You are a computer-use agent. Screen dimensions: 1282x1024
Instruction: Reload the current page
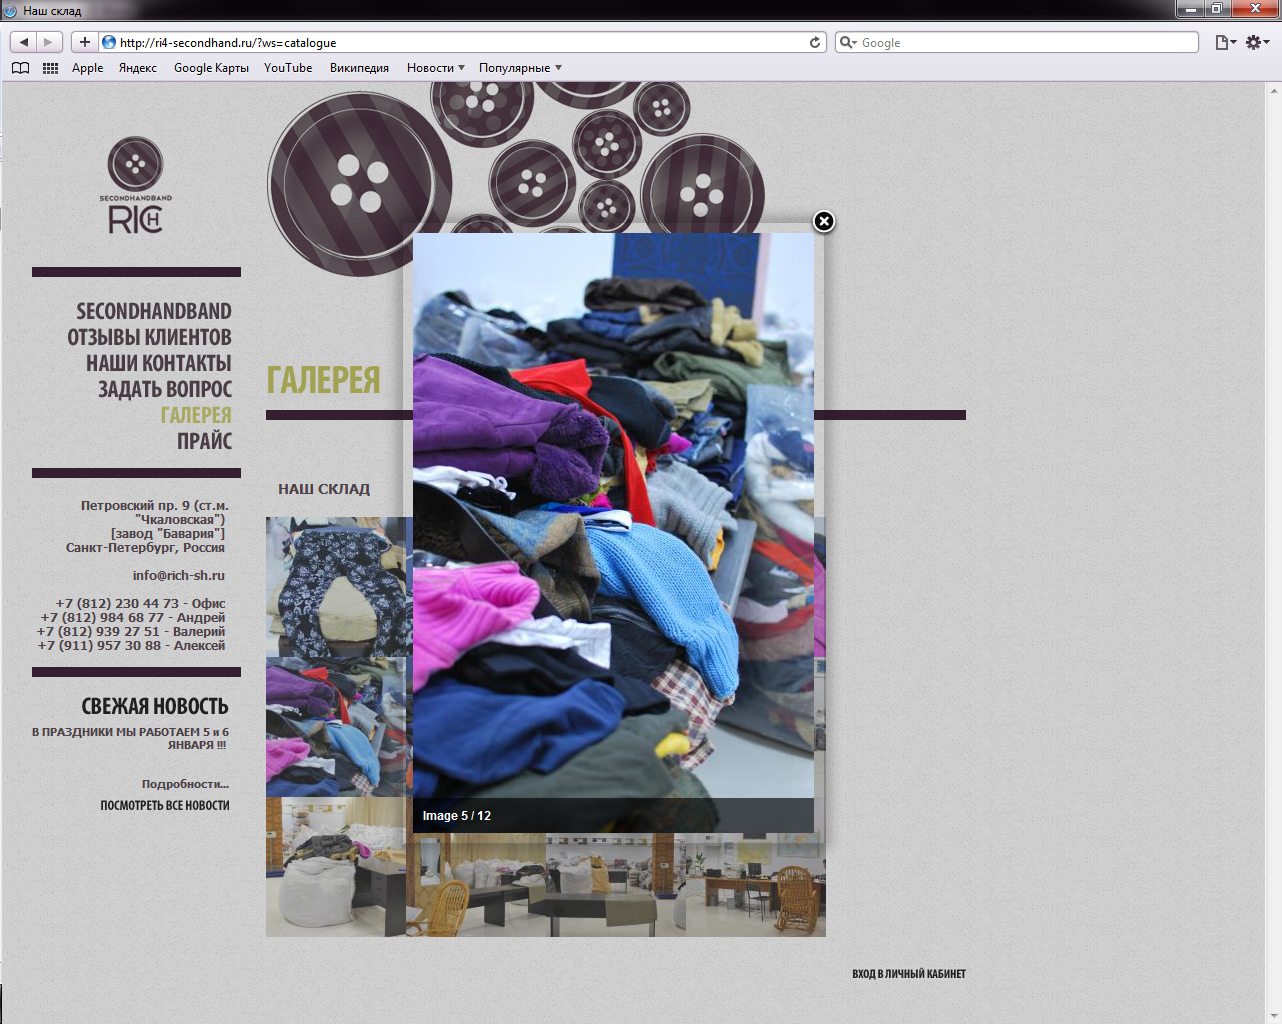tap(815, 42)
